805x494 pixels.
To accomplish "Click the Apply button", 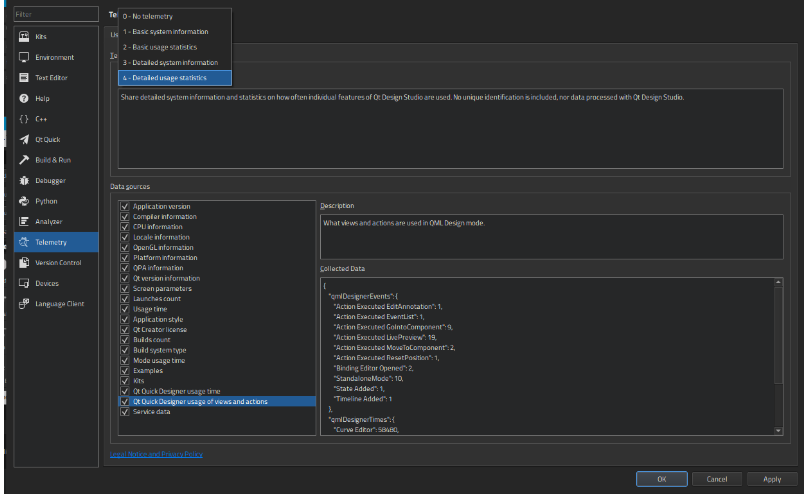I will [772, 479].
